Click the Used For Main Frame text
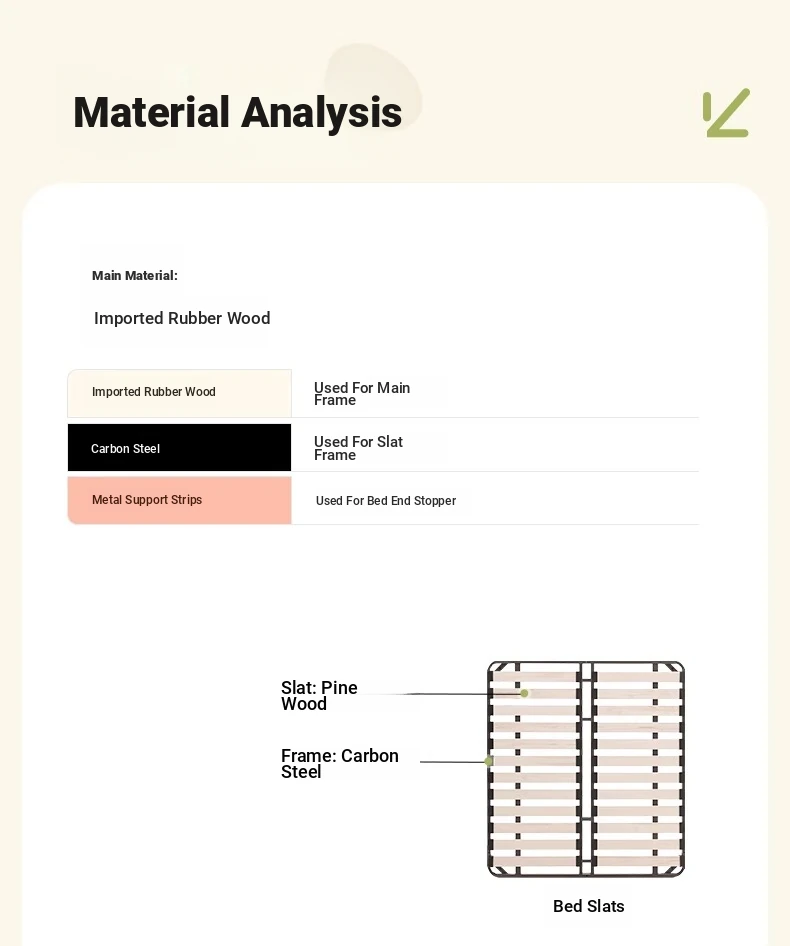790x946 pixels. click(x=362, y=393)
